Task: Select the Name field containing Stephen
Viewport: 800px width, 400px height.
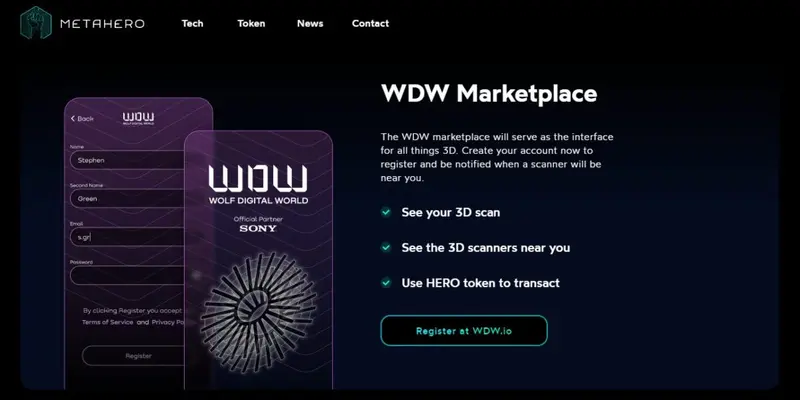Action: click(127, 160)
